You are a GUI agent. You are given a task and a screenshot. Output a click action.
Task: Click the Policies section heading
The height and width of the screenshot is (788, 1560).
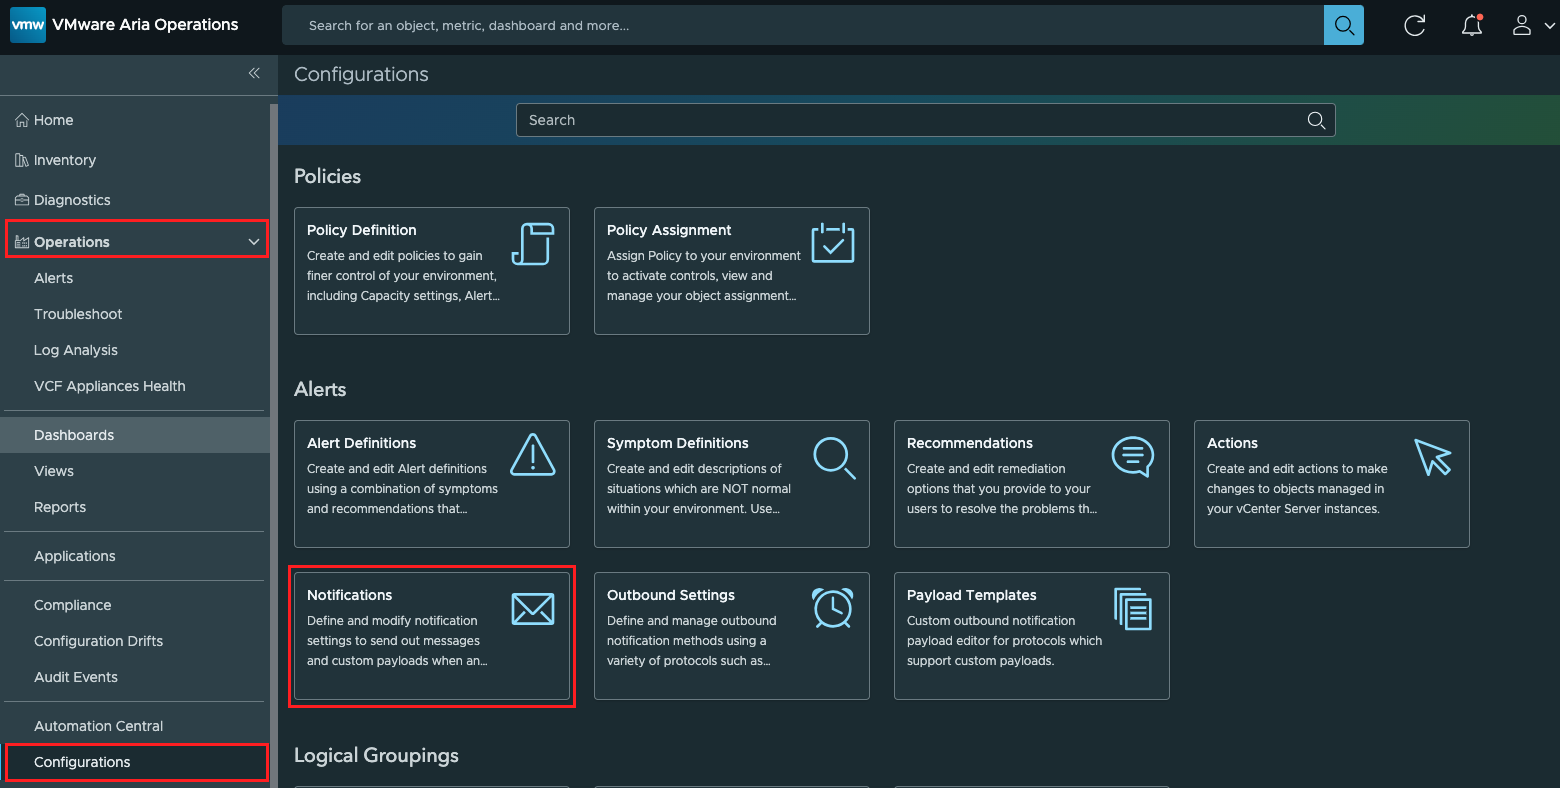click(328, 176)
